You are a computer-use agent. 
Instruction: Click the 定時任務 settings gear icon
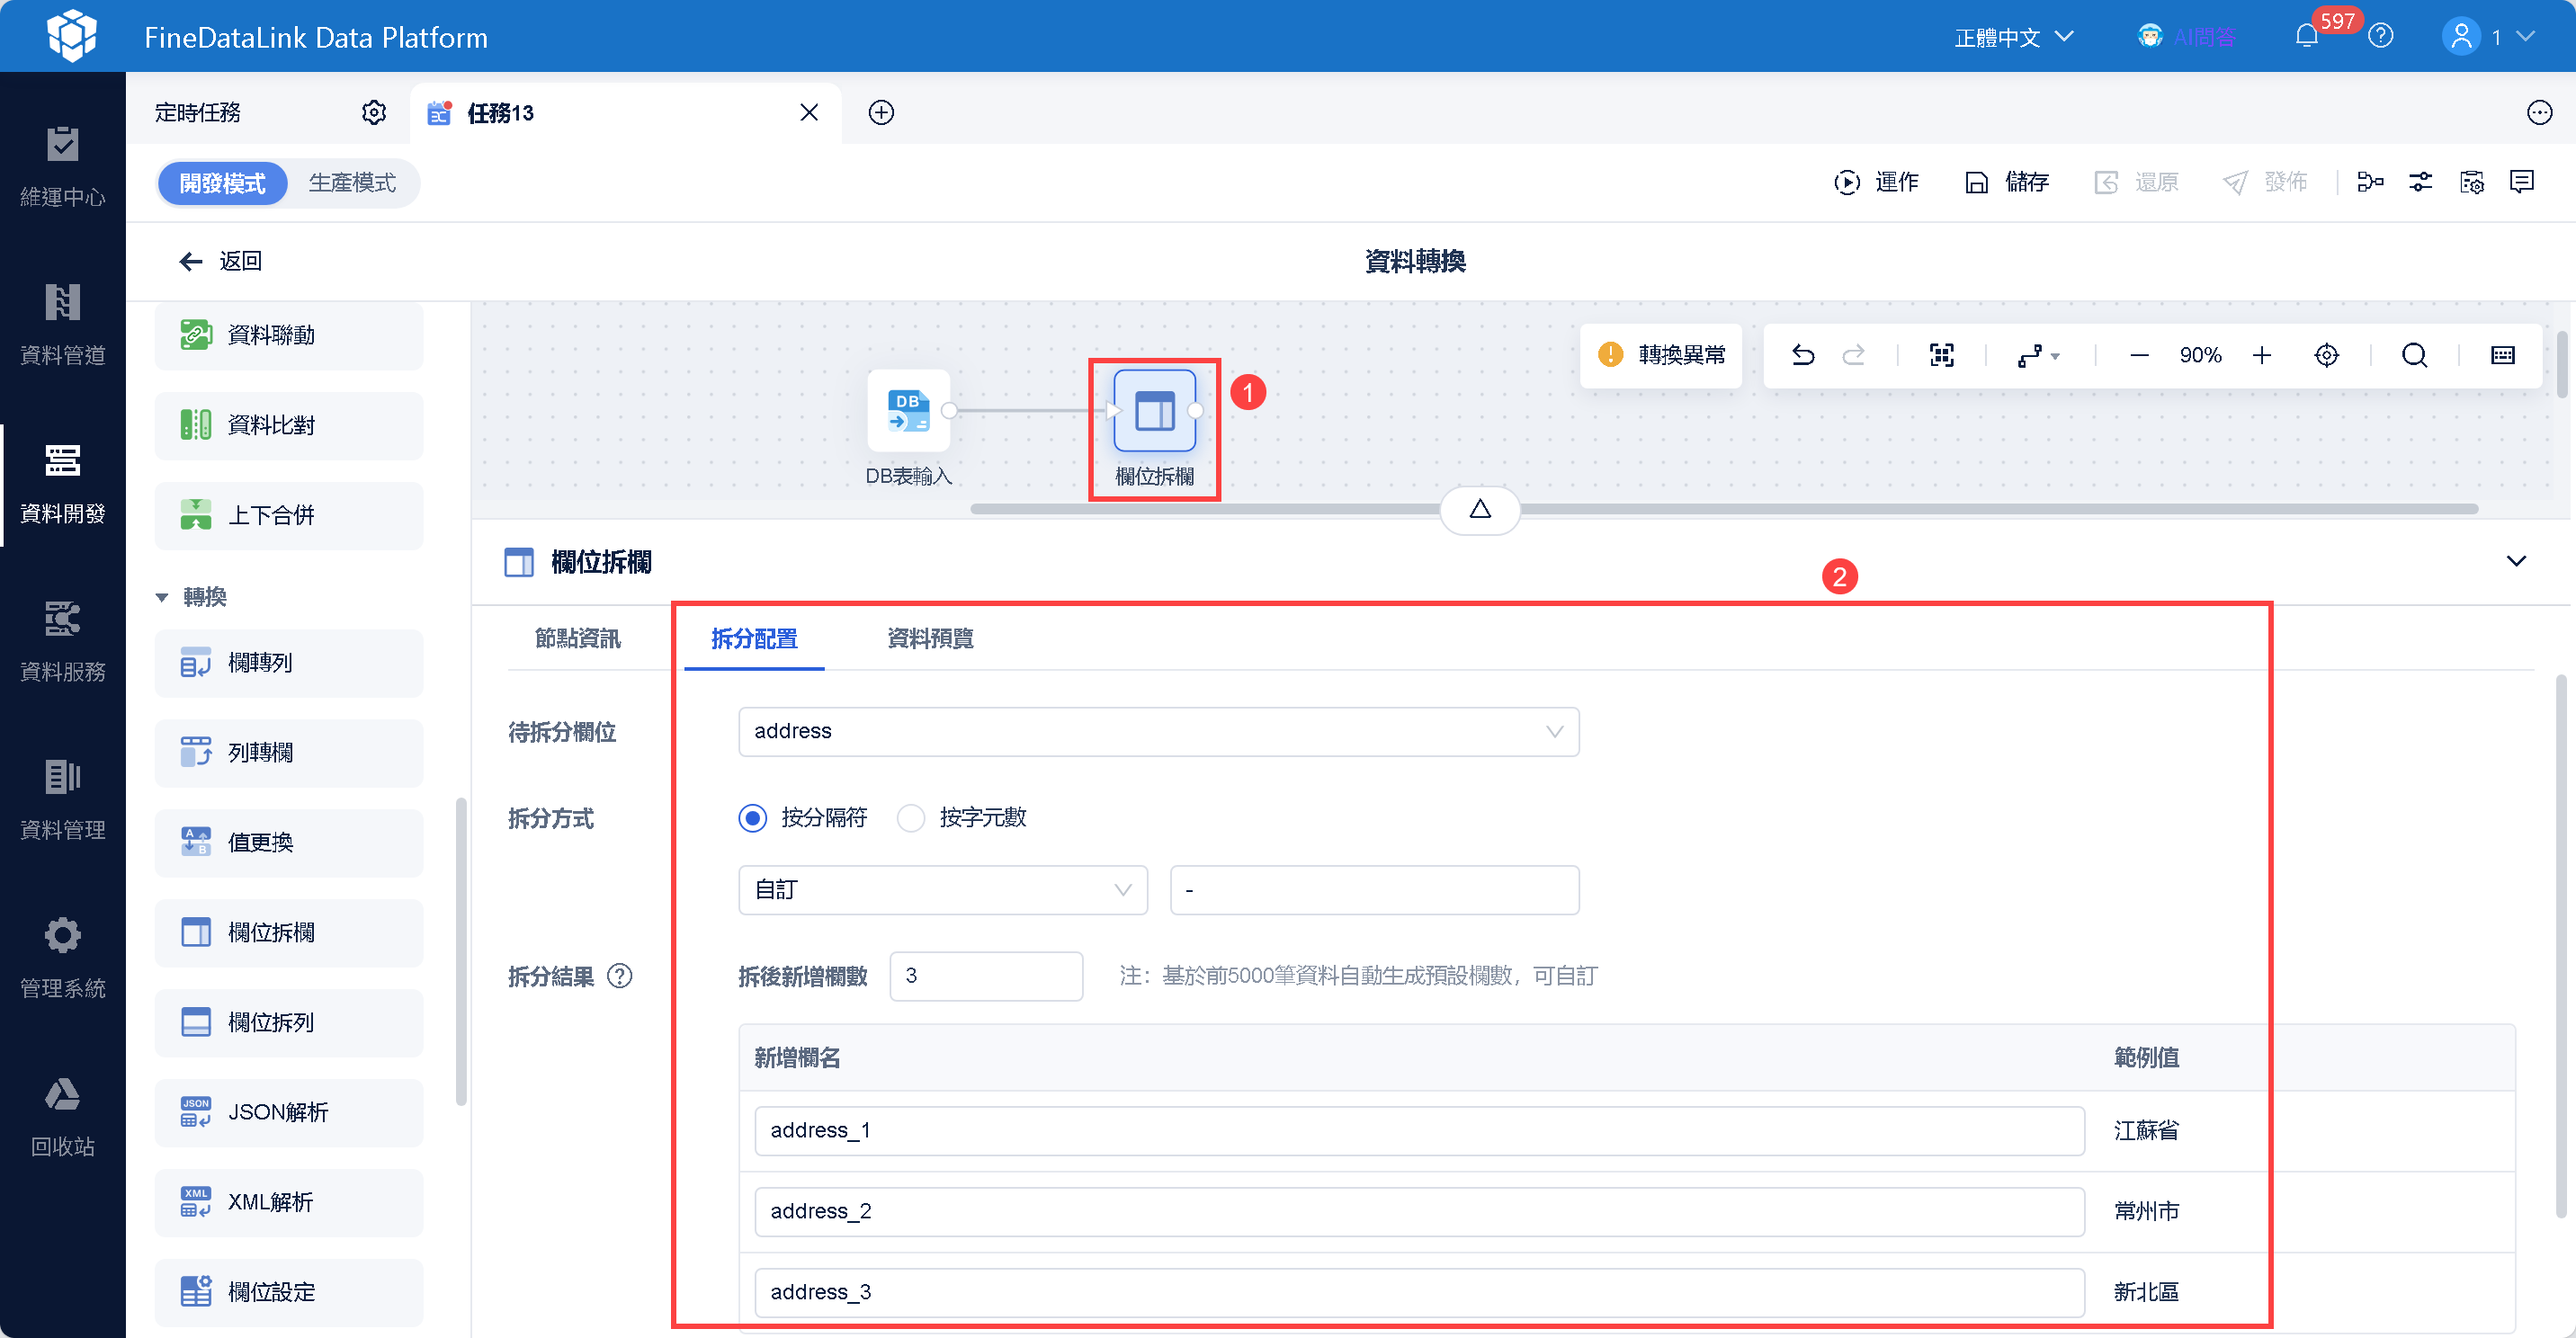373,112
